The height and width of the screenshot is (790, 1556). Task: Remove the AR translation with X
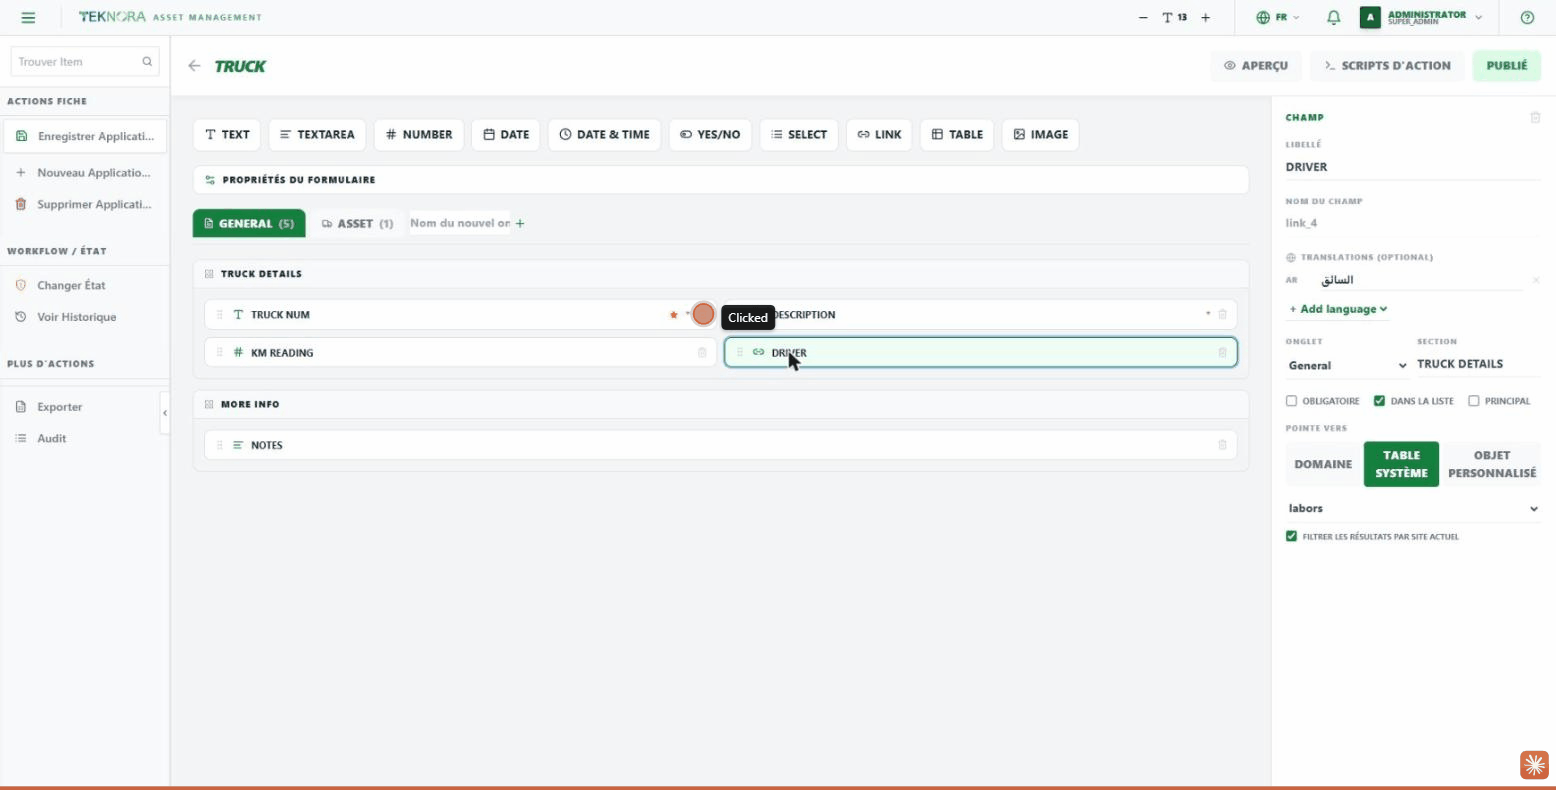coord(1536,281)
